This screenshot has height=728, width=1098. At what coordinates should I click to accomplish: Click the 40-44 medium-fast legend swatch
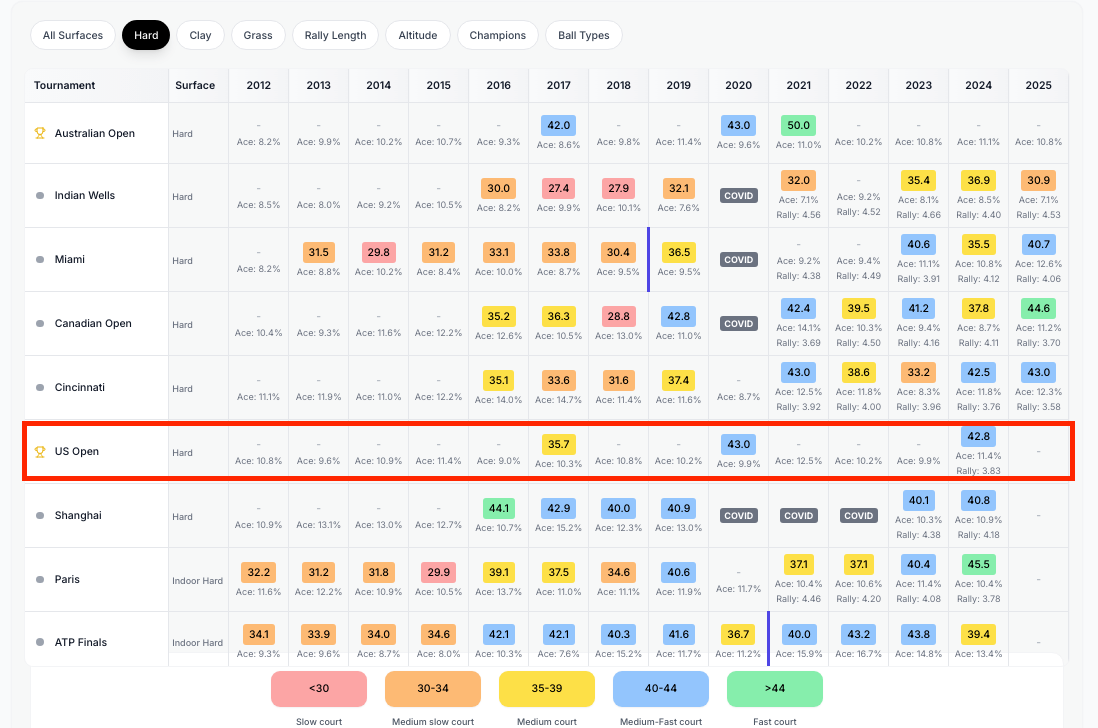[x=661, y=689]
